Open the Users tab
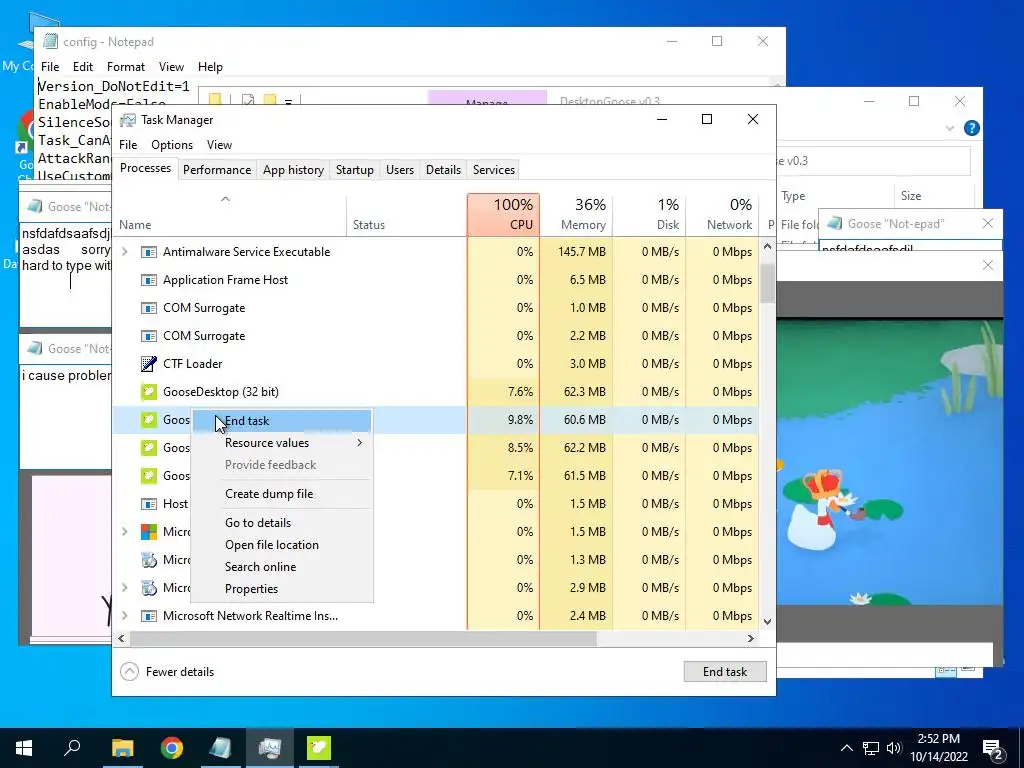This screenshot has height=768, width=1024. [400, 170]
